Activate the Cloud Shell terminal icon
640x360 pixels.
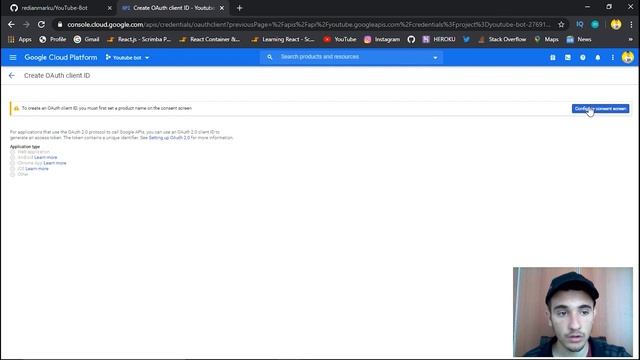coord(568,58)
